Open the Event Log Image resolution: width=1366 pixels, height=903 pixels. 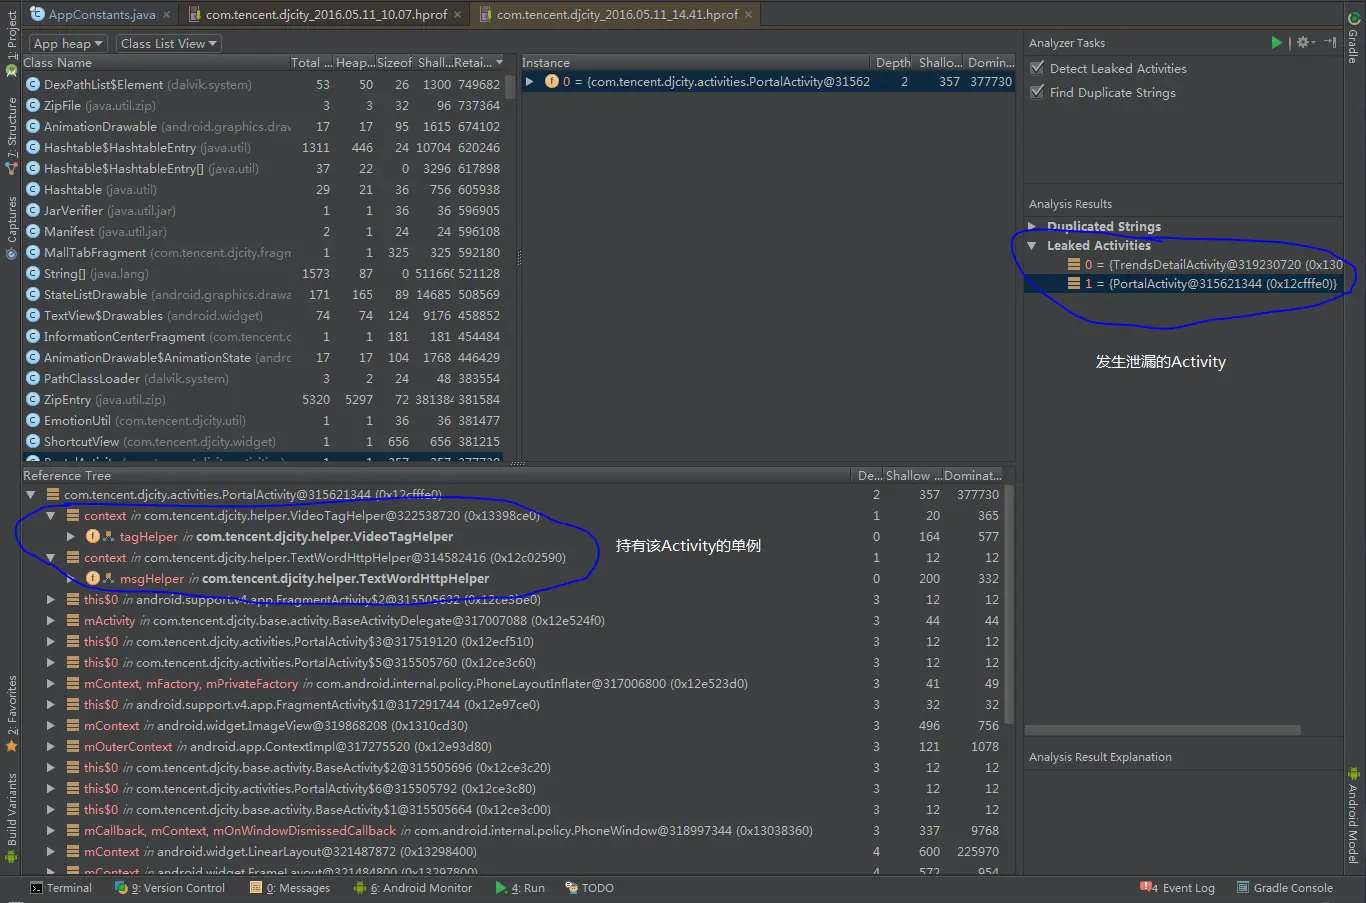1178,888
